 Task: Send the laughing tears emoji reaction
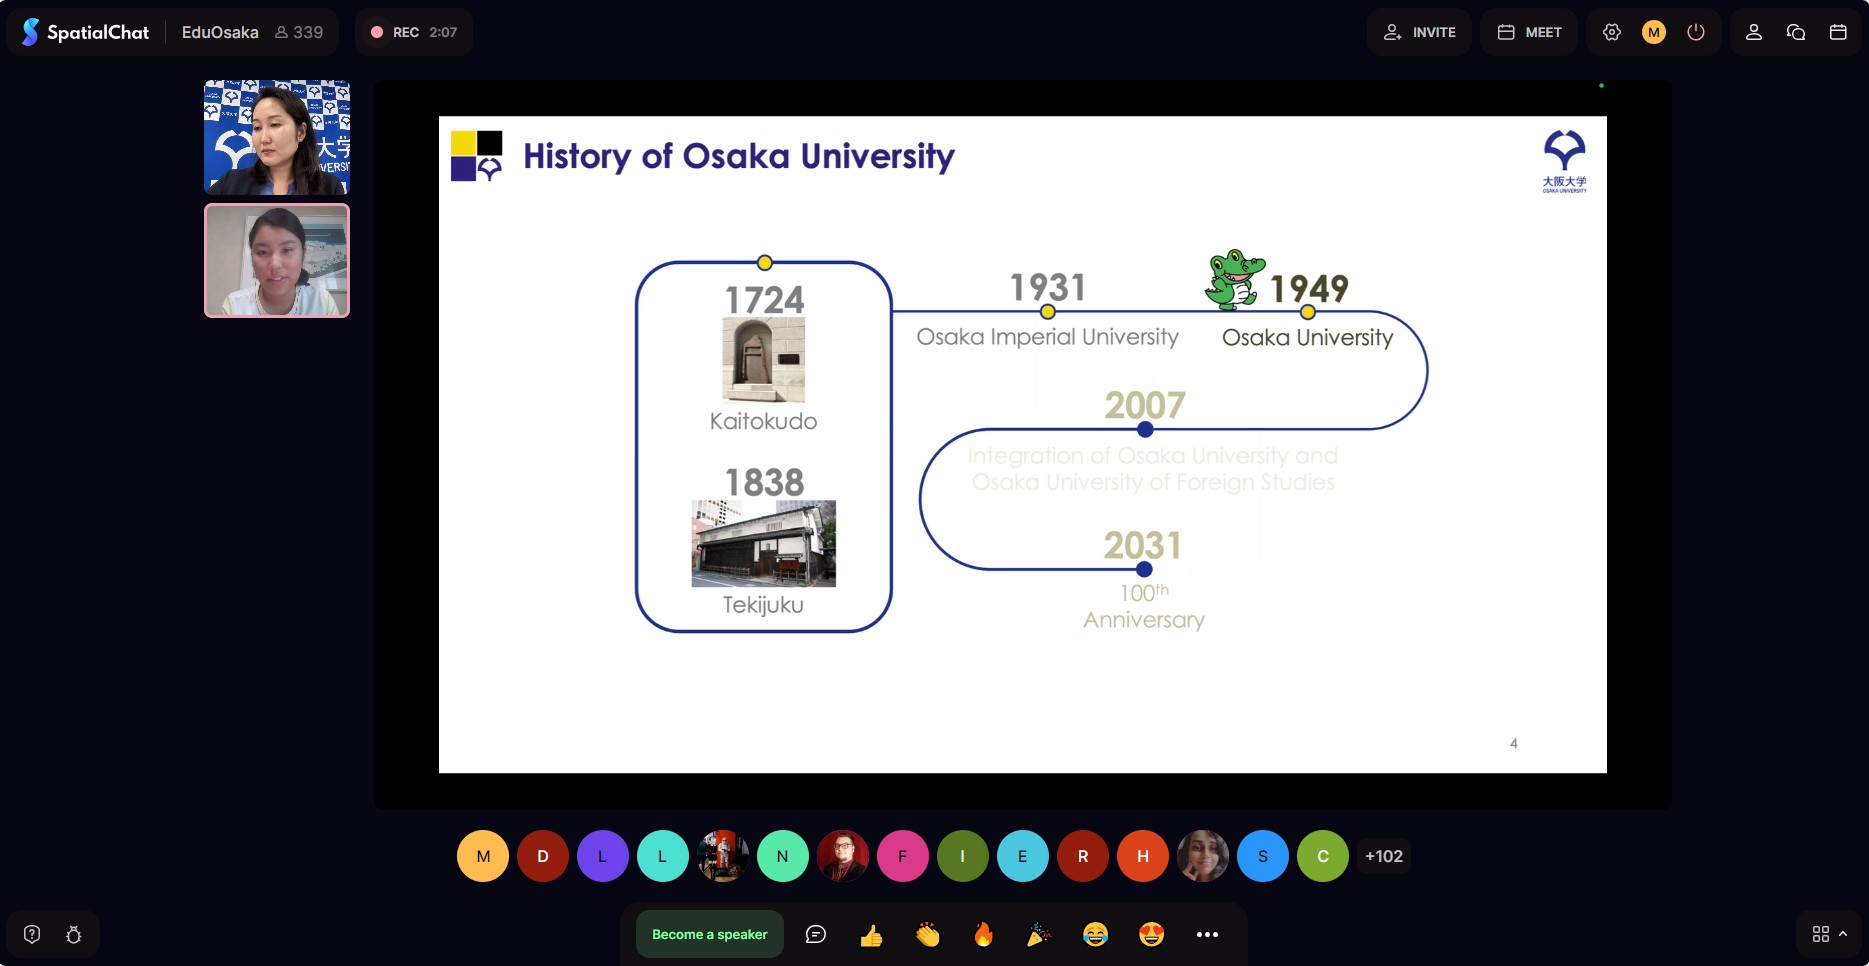(x=1095, y=934)
